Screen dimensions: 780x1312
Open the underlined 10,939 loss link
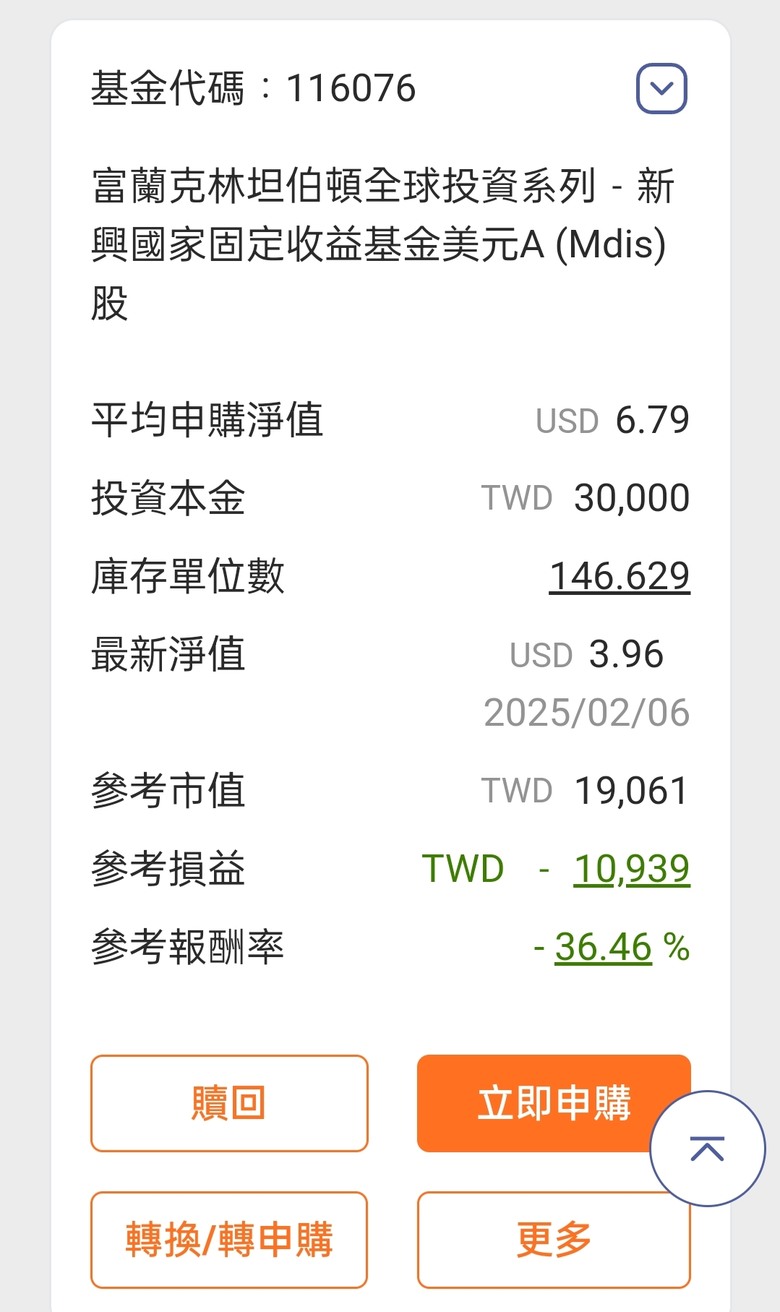632,869
